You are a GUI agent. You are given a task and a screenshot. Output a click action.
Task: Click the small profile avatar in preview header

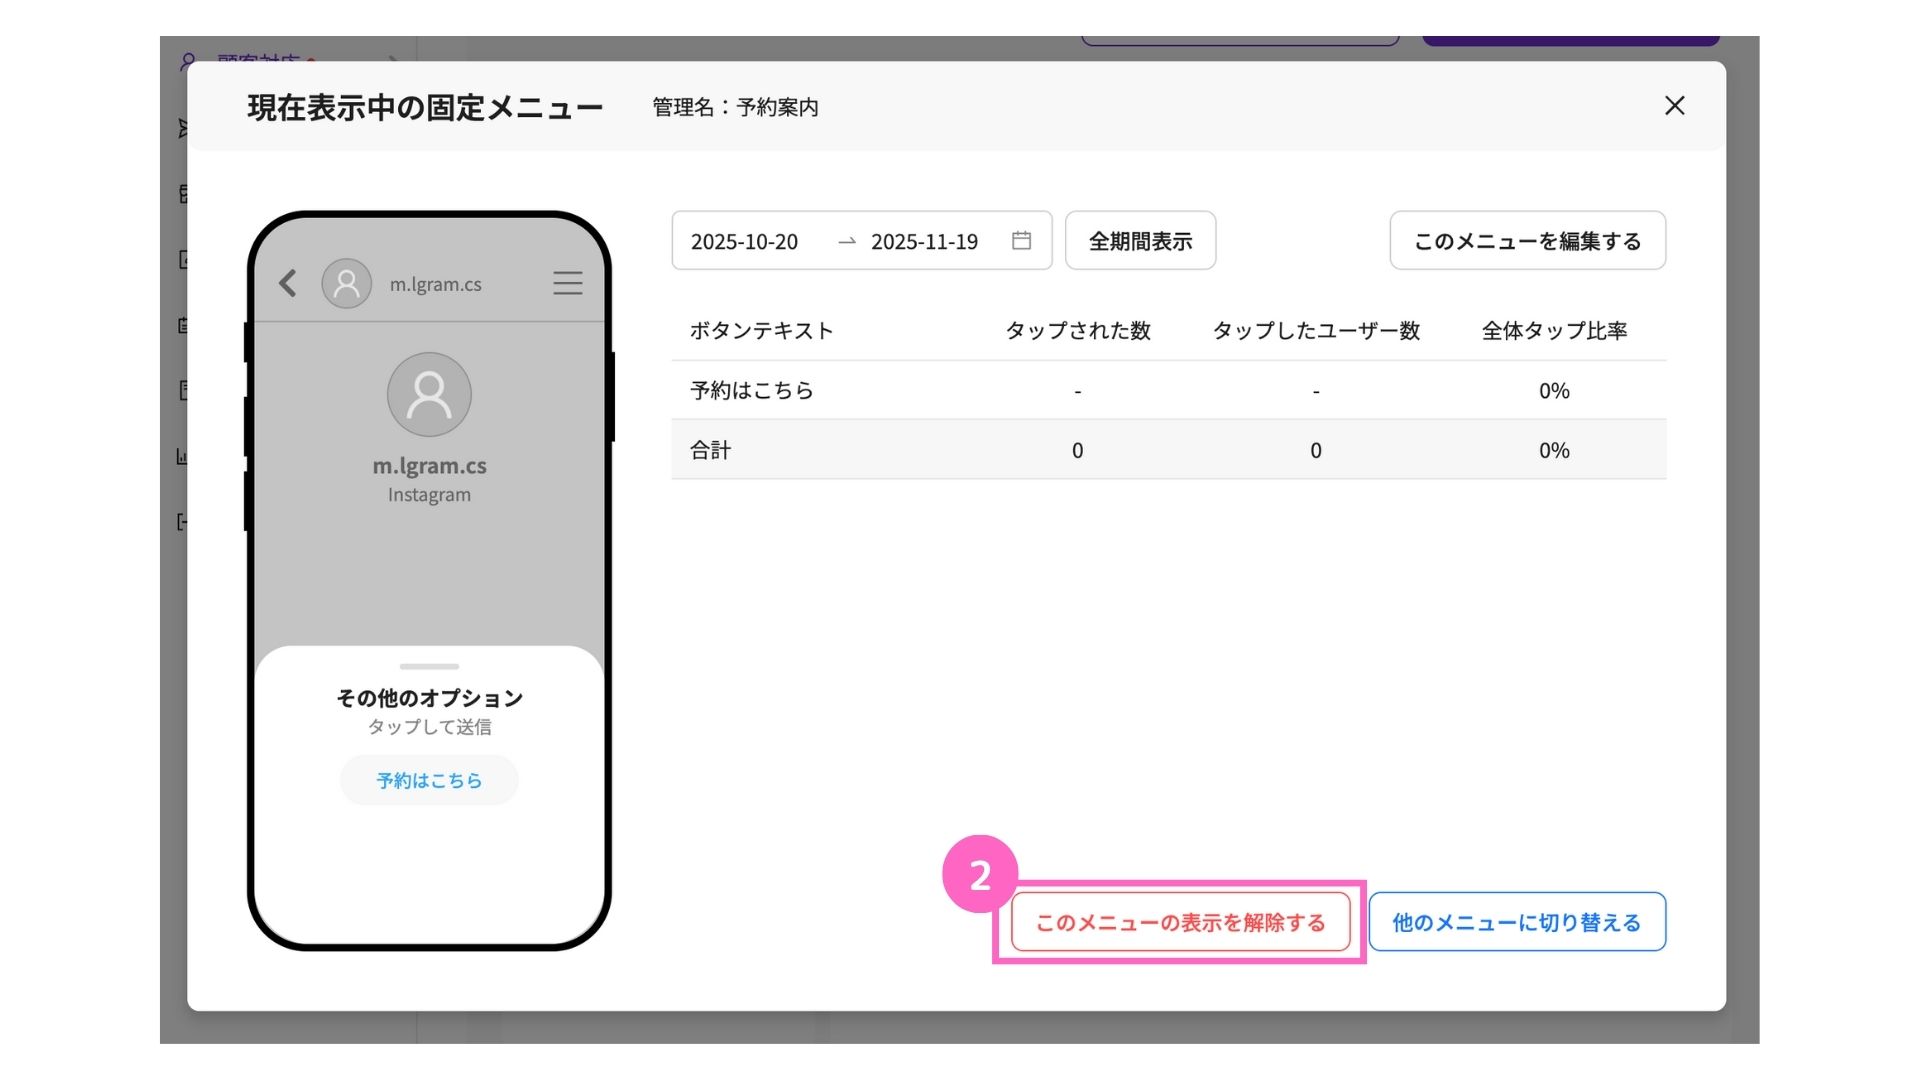[x=346, y=284]
